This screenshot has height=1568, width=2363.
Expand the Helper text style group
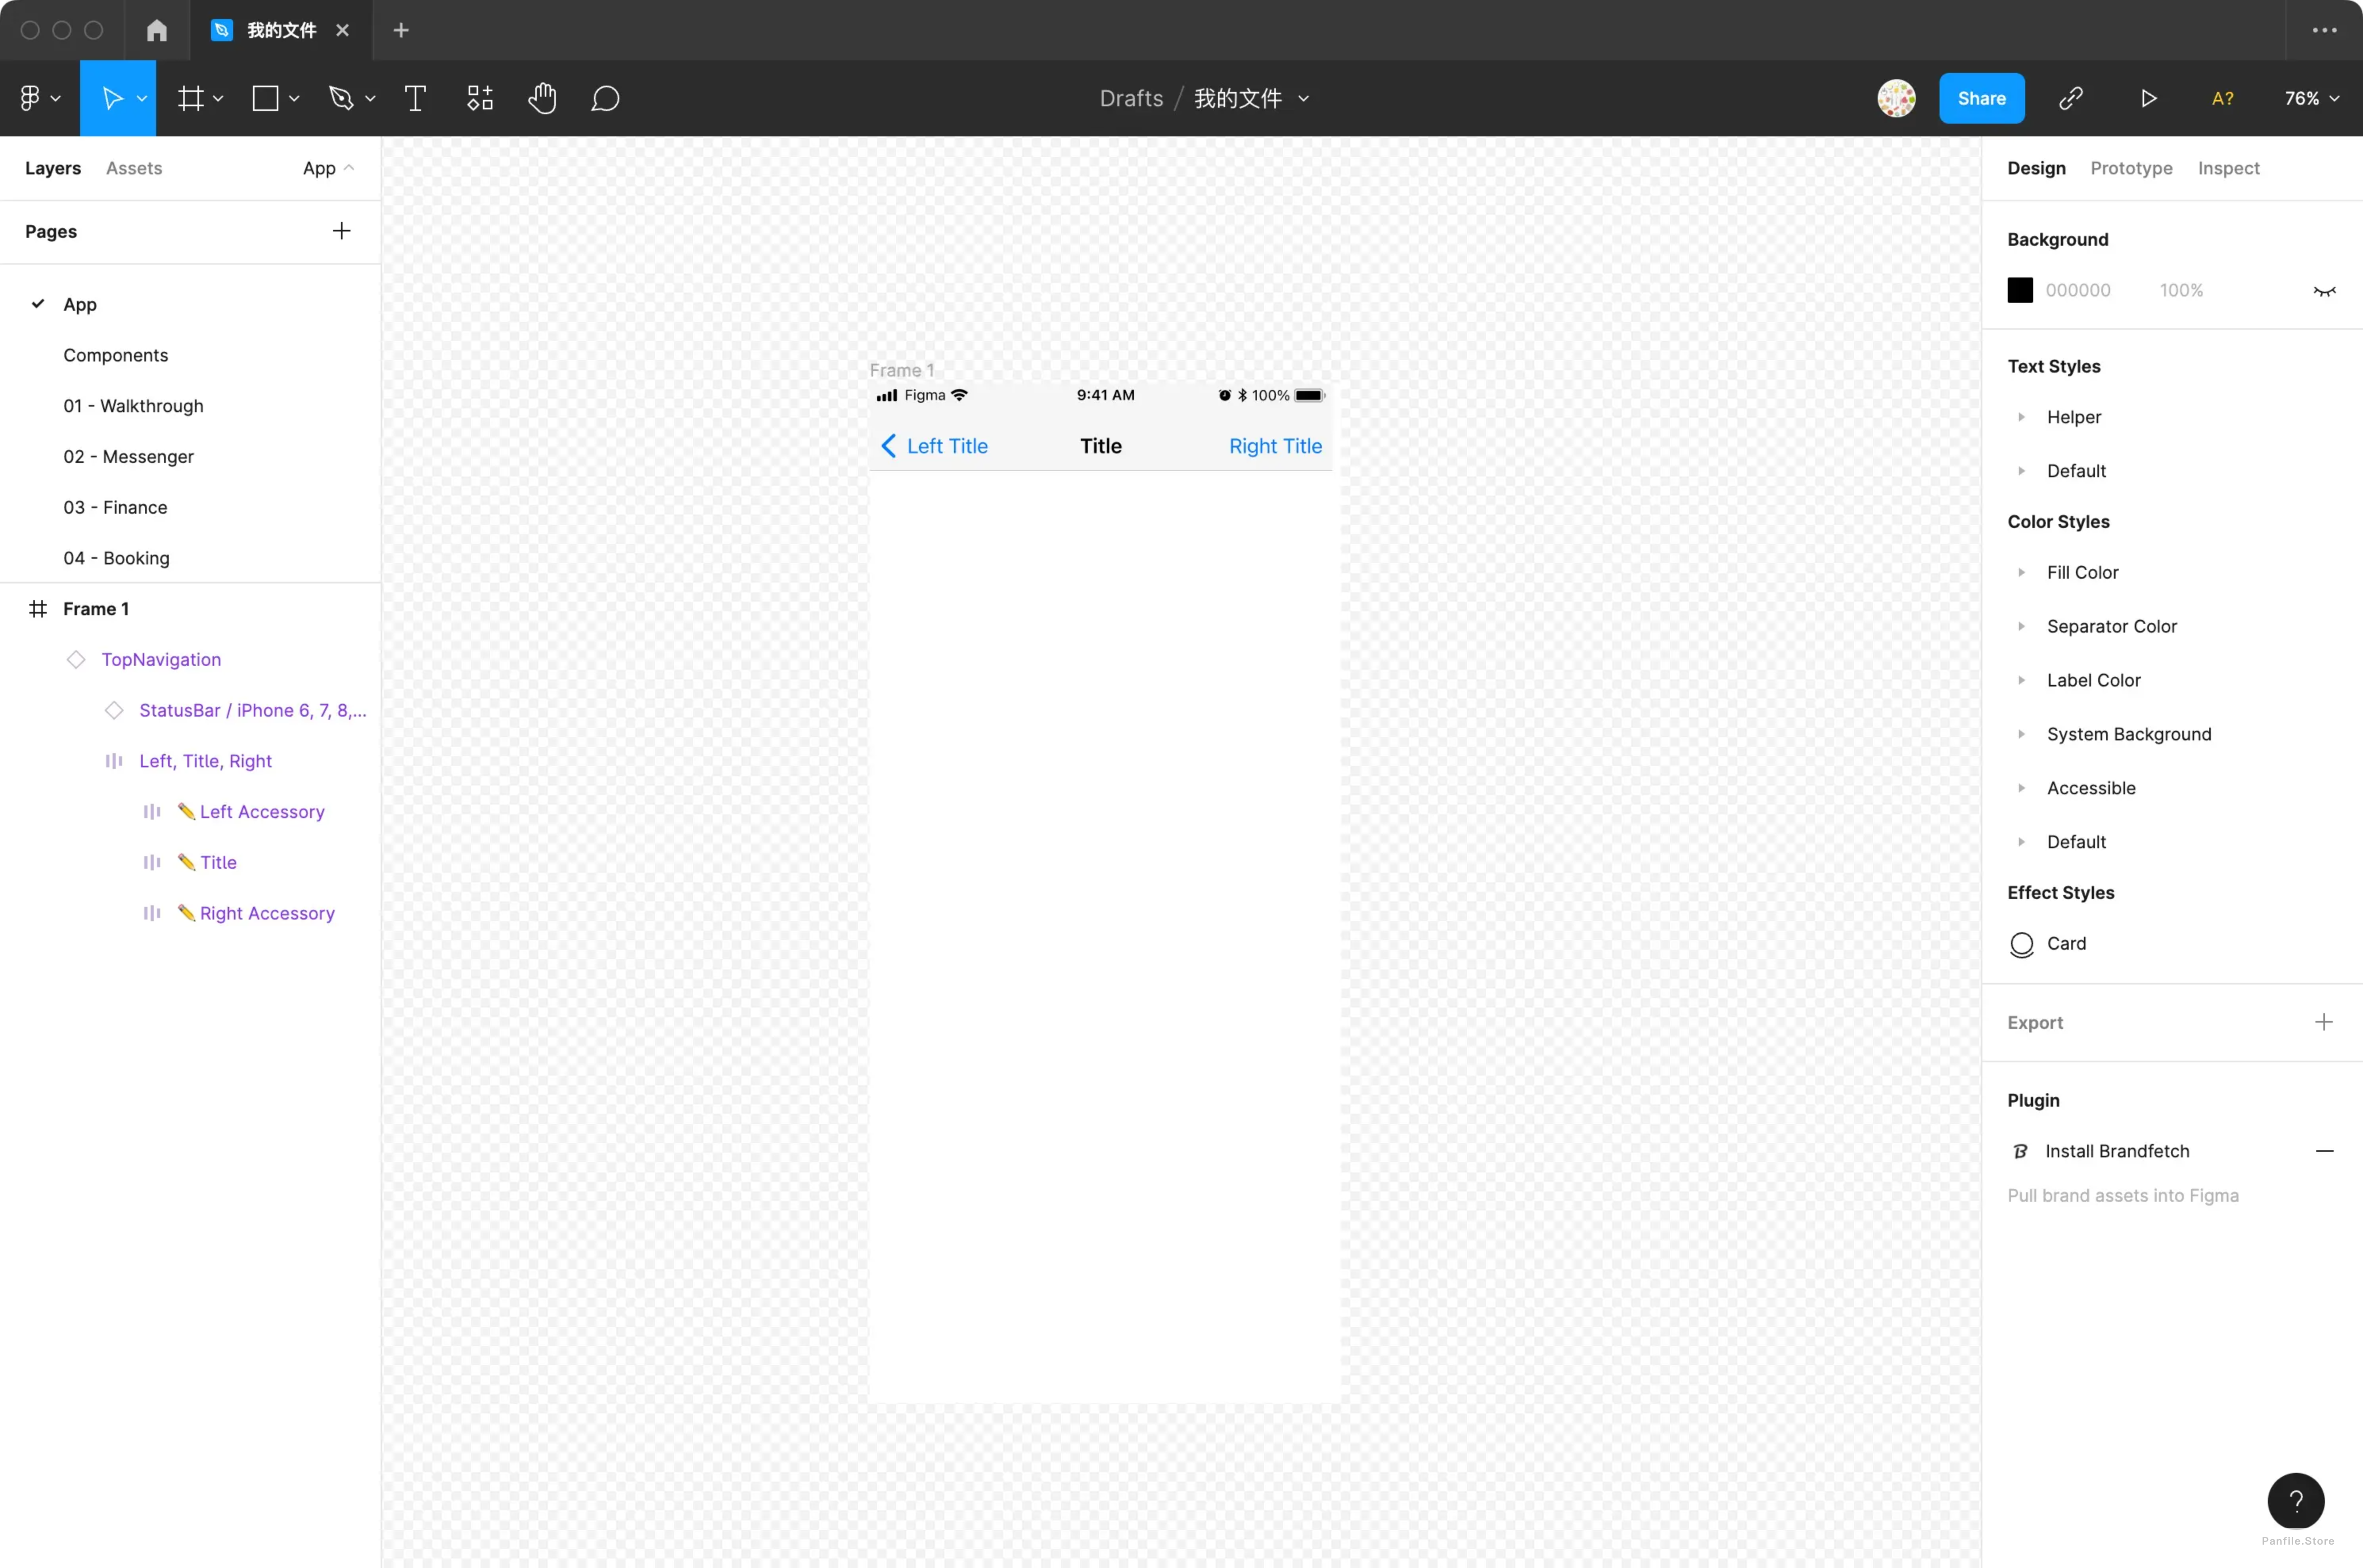(x=2021, y=417)
